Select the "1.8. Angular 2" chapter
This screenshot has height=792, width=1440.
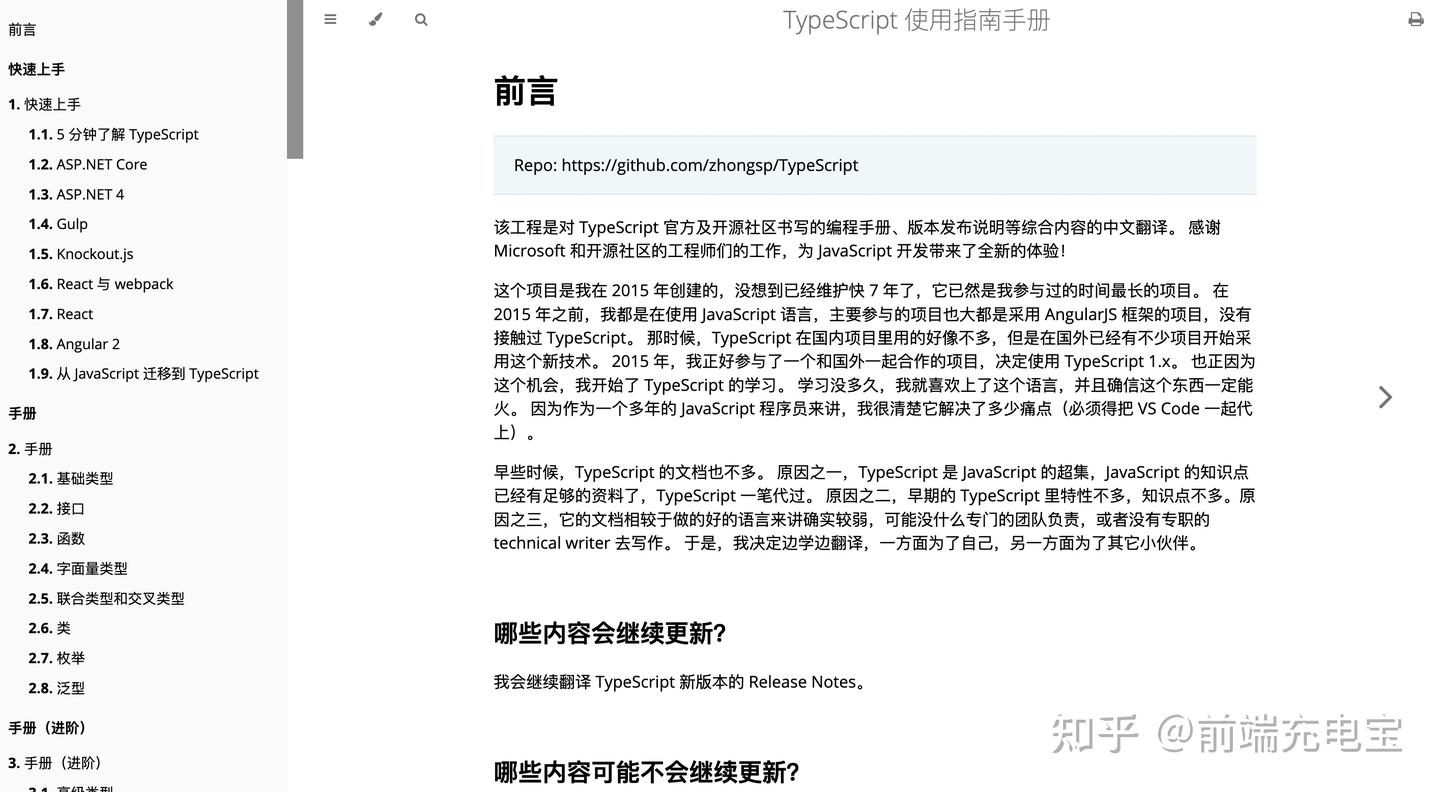[x=73, y=343]
